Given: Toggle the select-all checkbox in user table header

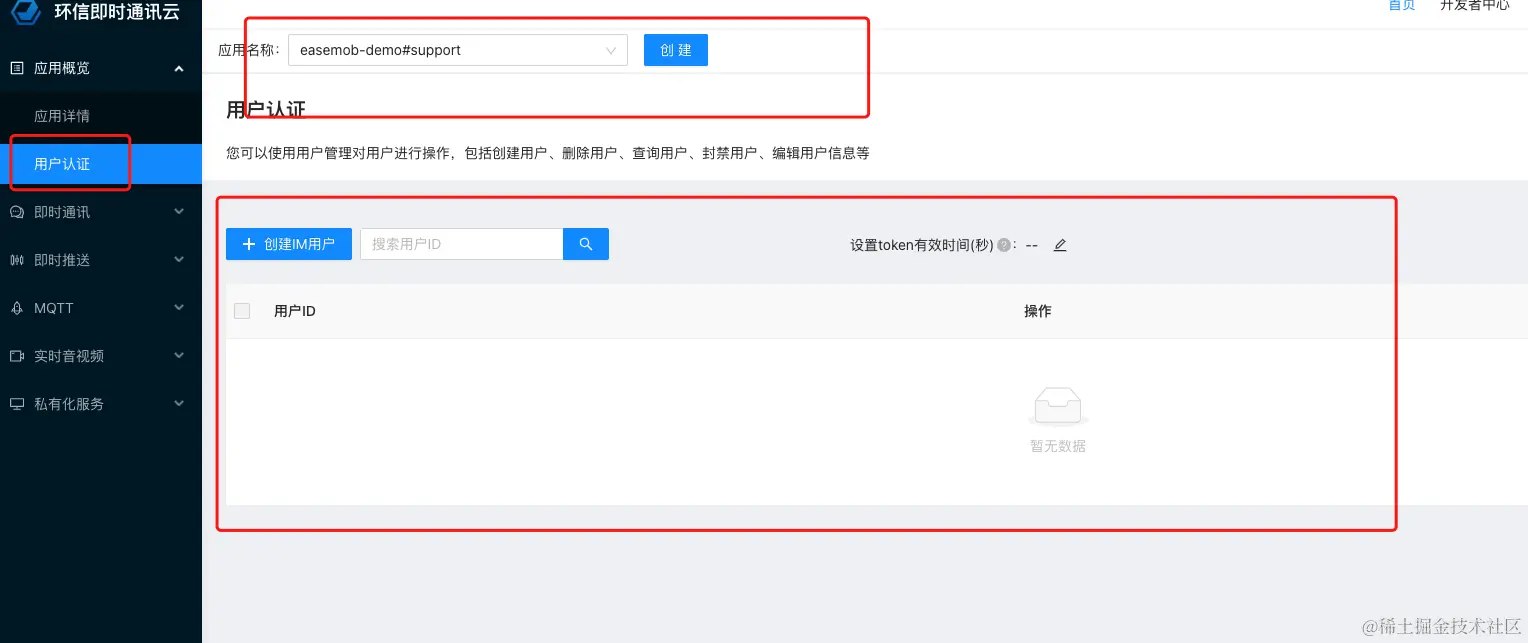Looking at the screenshot, I should pyautogui.click(x=242, y=310).
